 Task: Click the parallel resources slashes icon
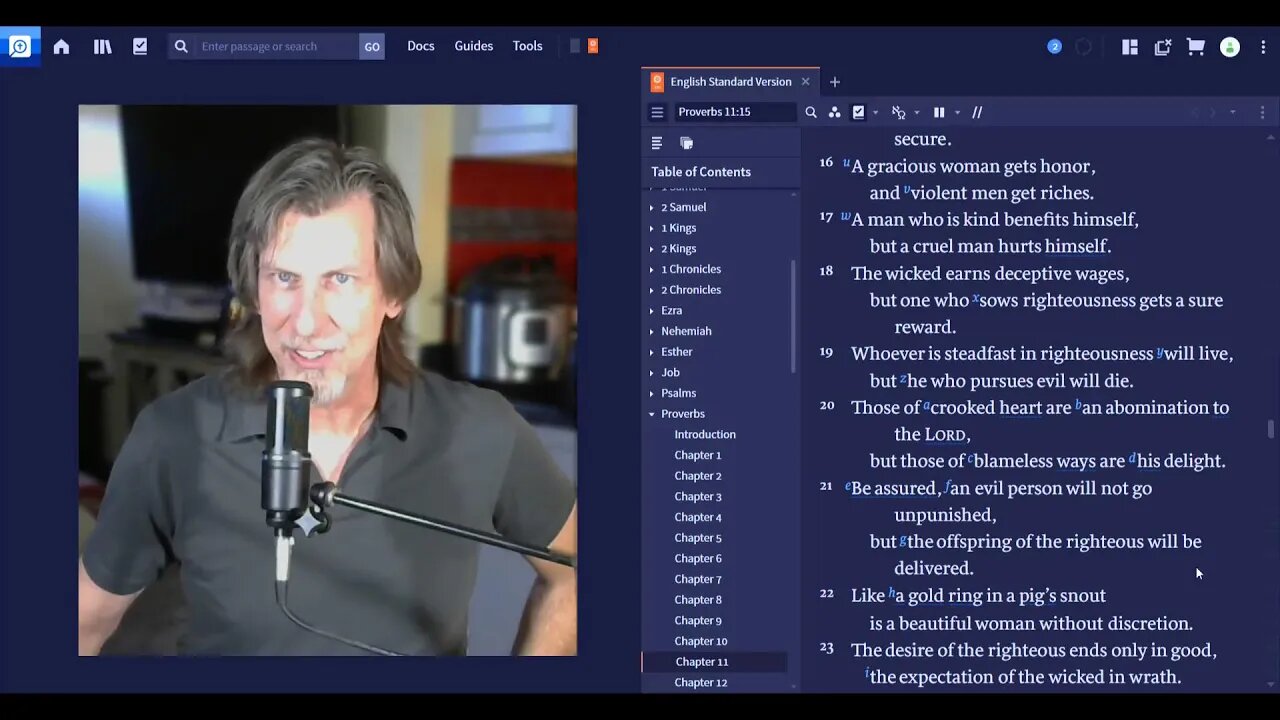(x=977, y=112)
